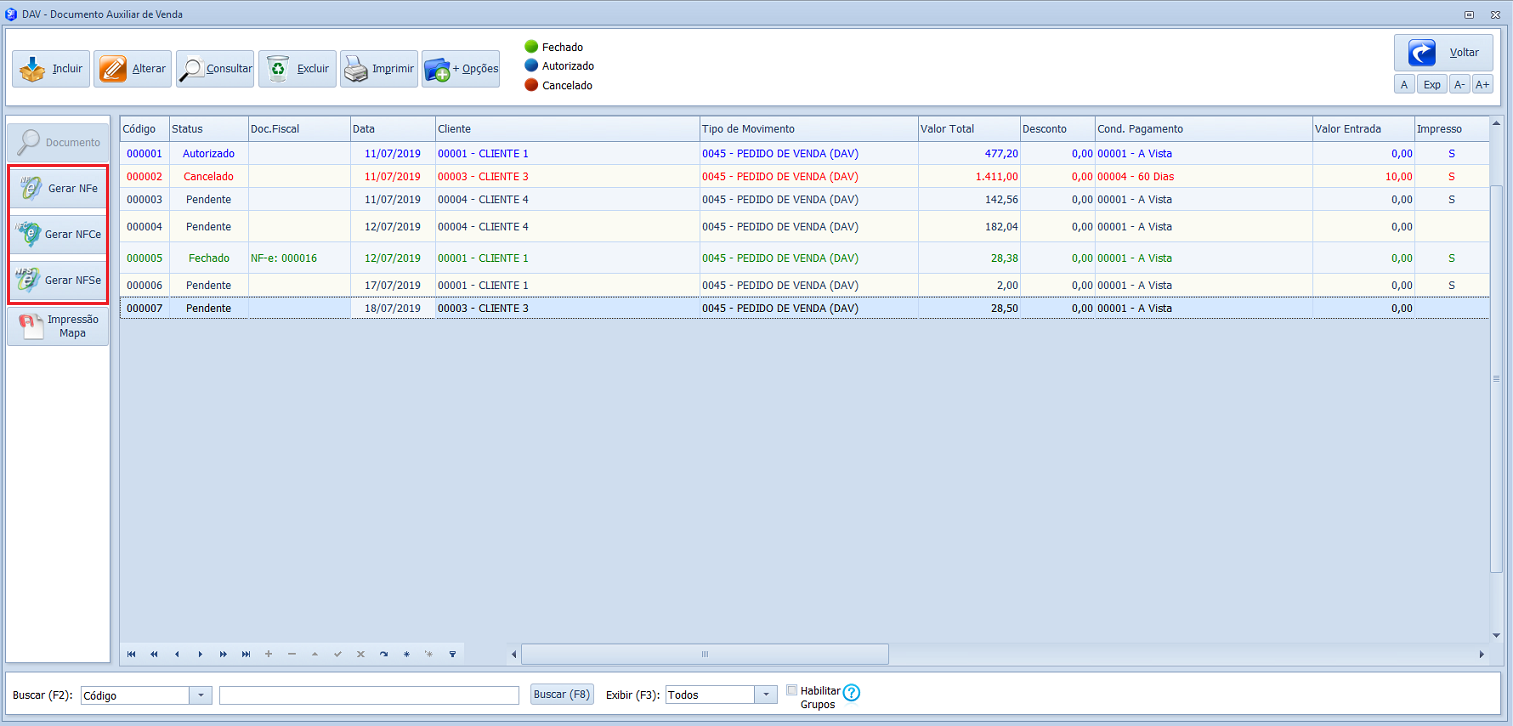This screenshot has height=726, width=1513.
Task: Click the A+ font increase button
Action: 1482,85
